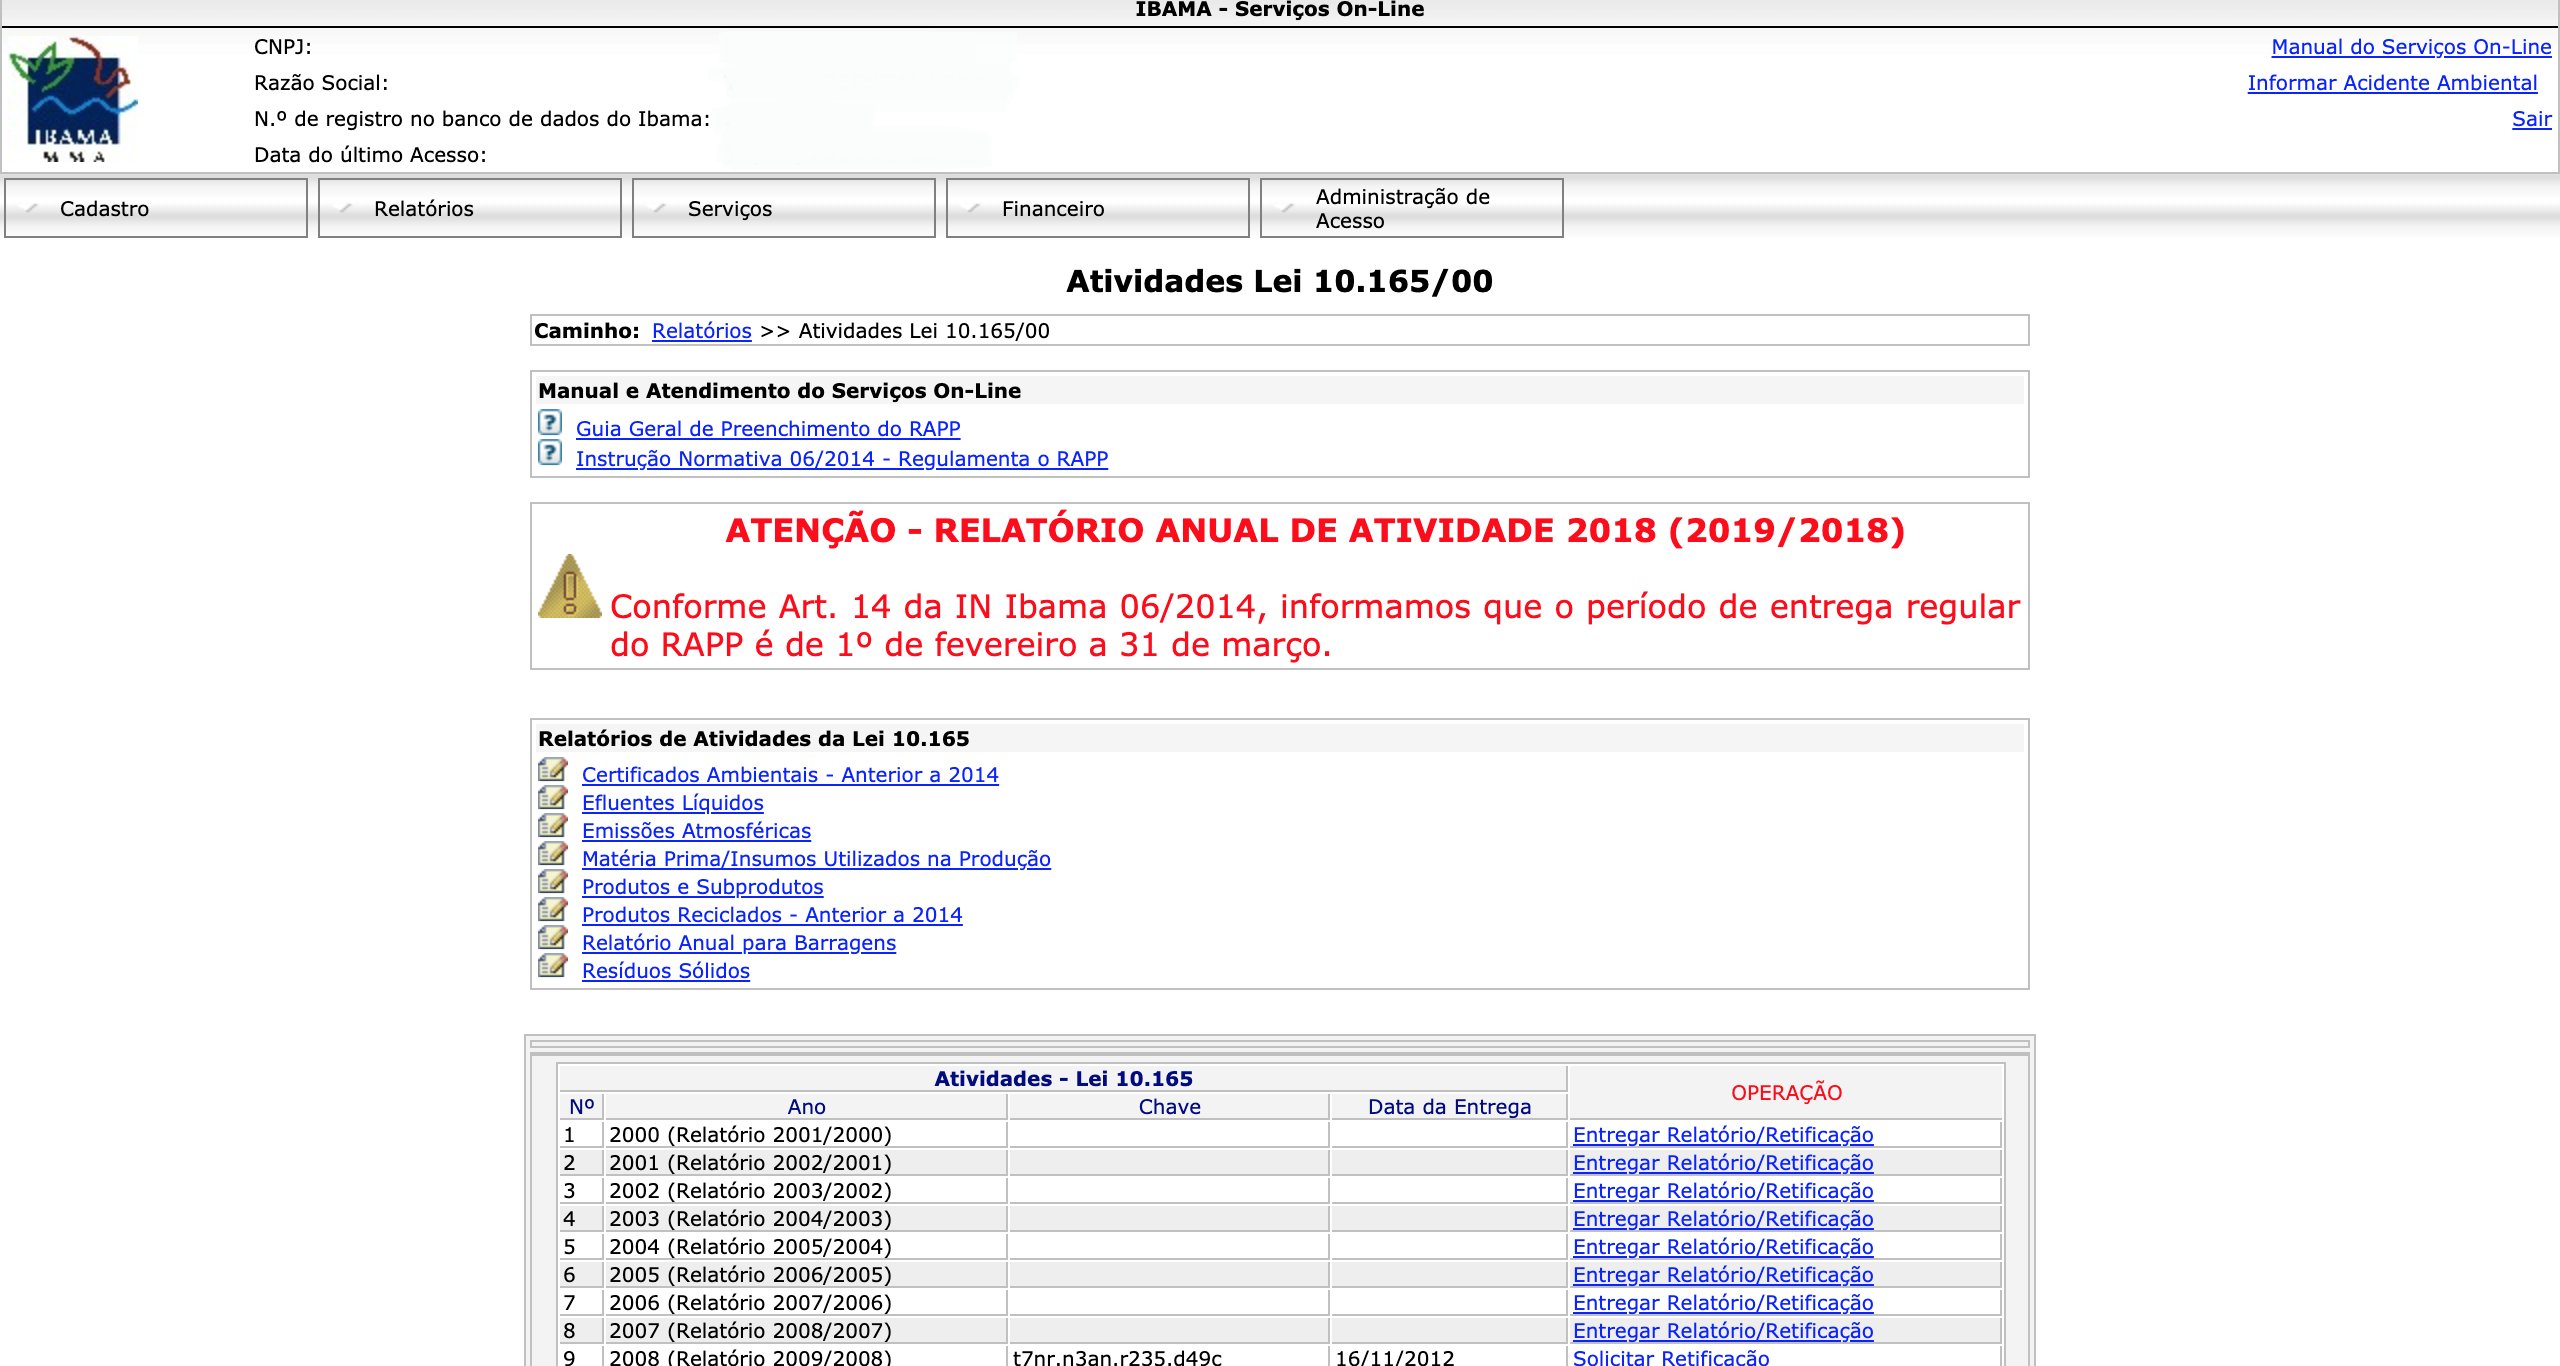Click the IBAMA logo image
Screen dimensions: 2560x1366
click(x=74, y=99)
